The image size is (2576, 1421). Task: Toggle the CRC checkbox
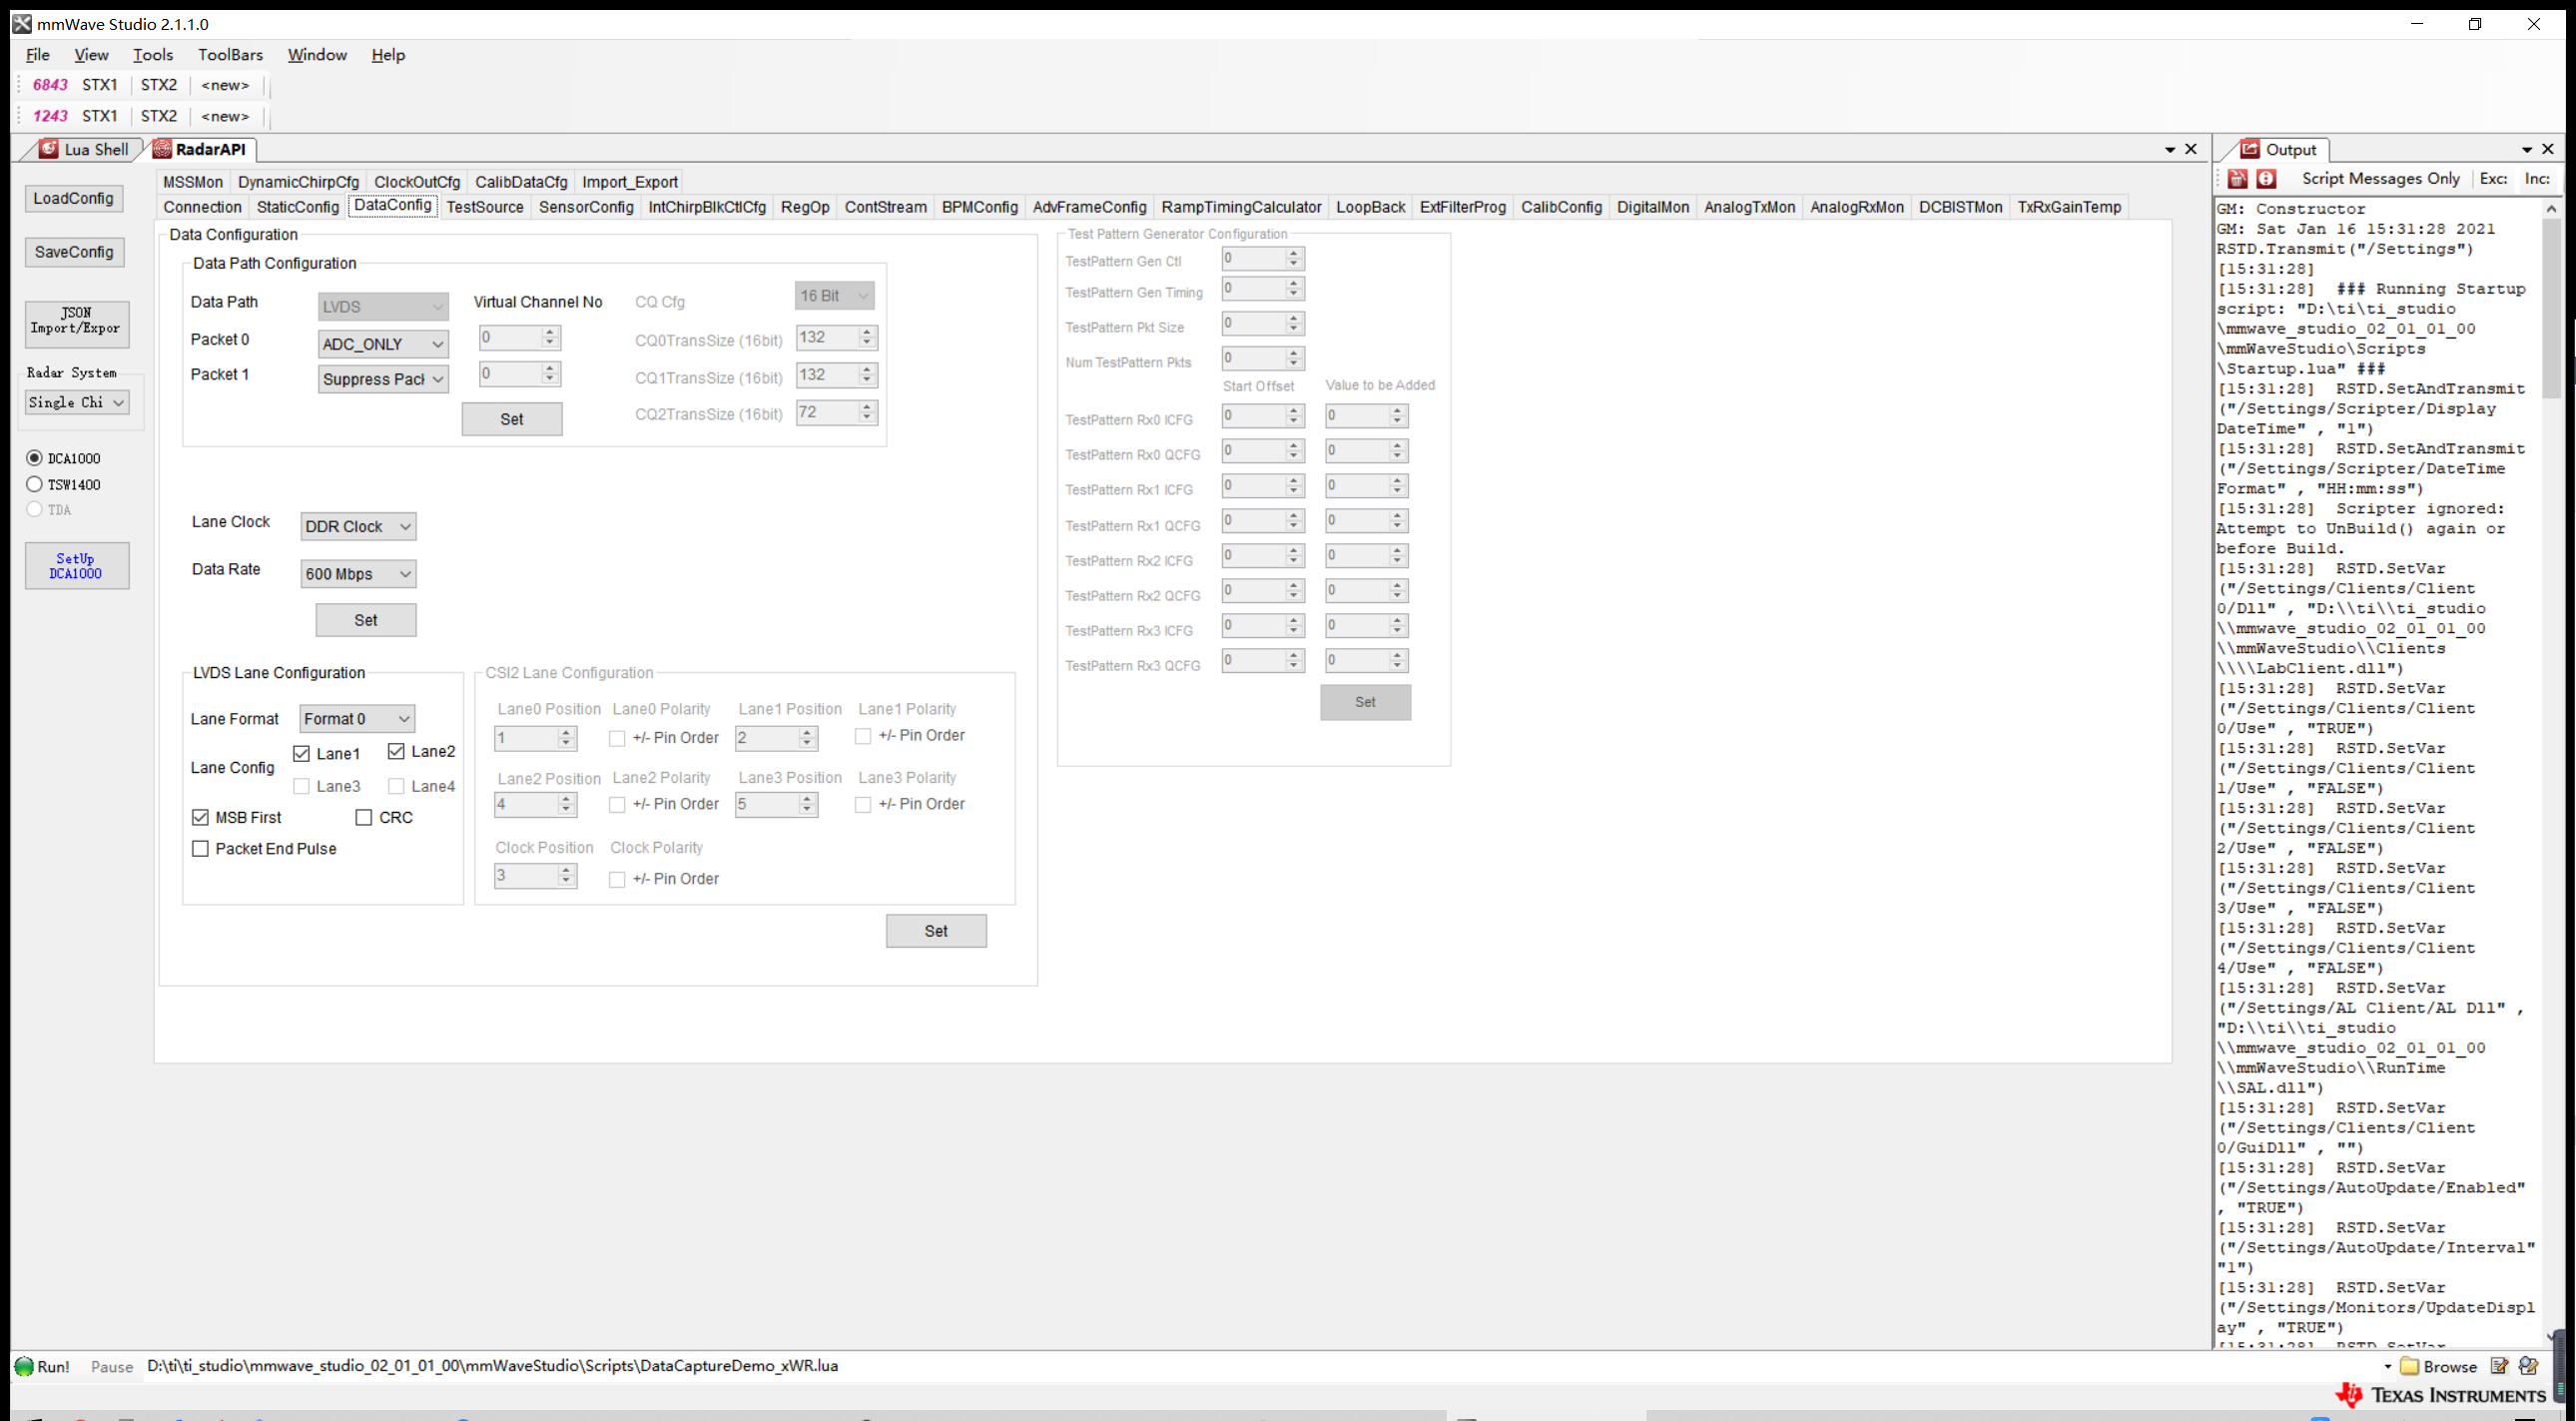pos(364,818)
